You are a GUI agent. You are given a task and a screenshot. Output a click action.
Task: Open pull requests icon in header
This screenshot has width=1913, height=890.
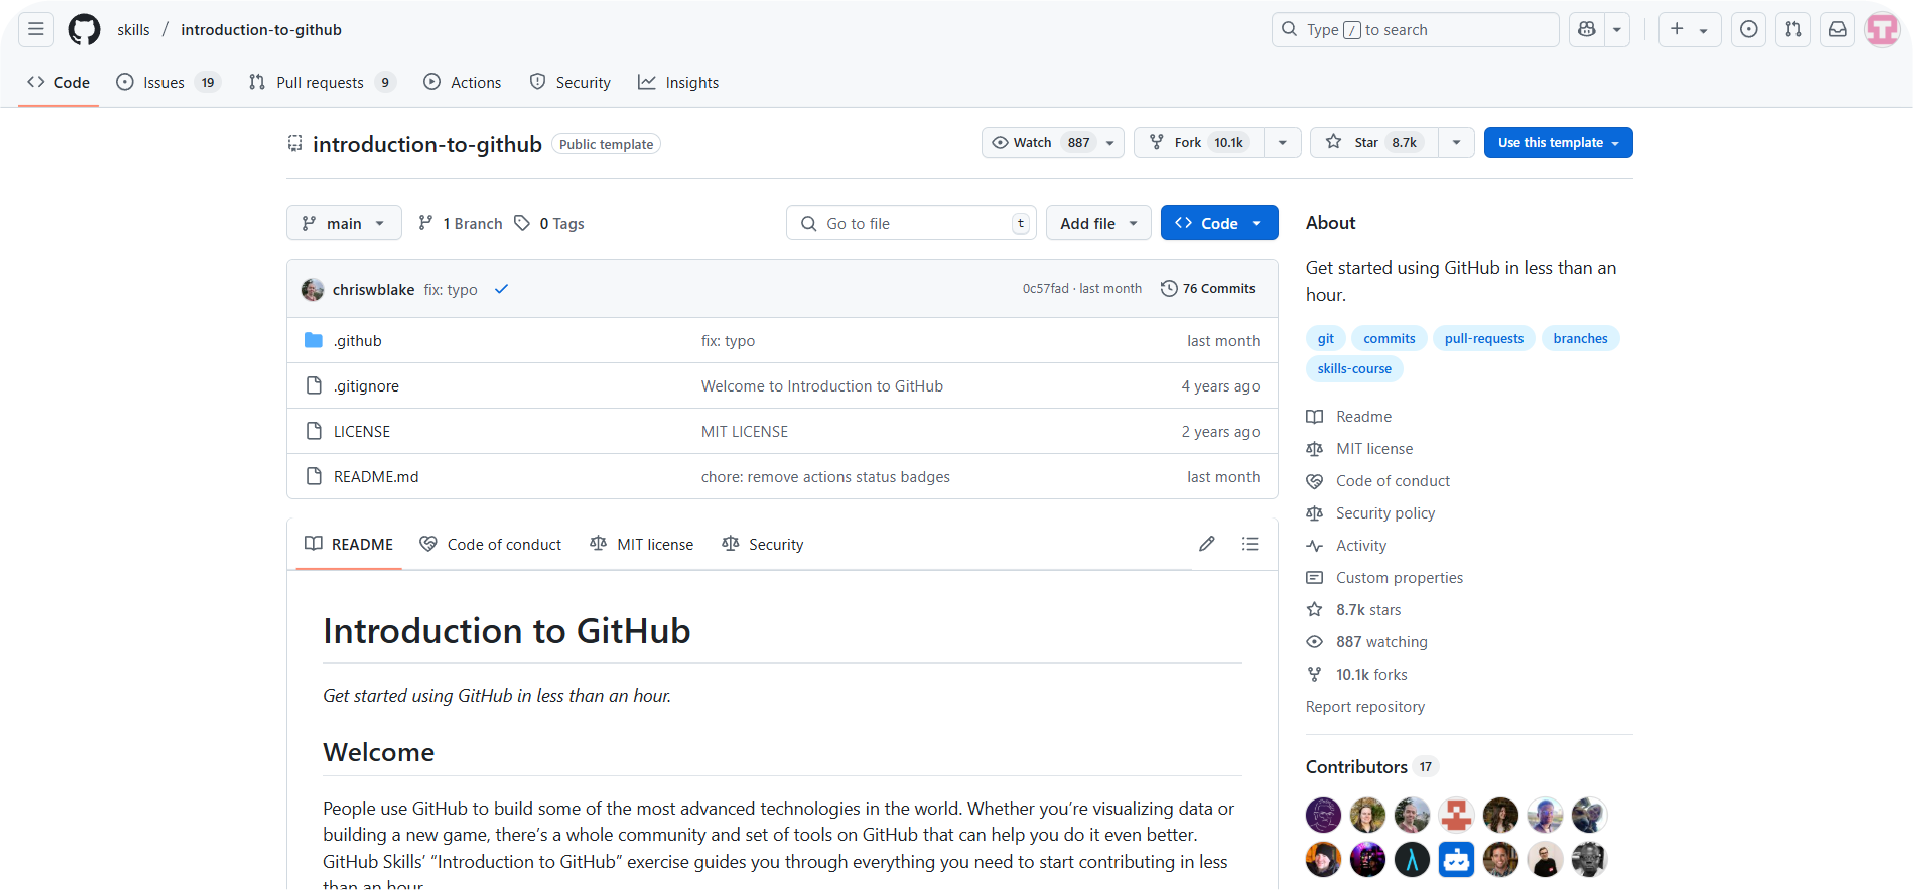pyautogui.click(x=1793, y=29)
